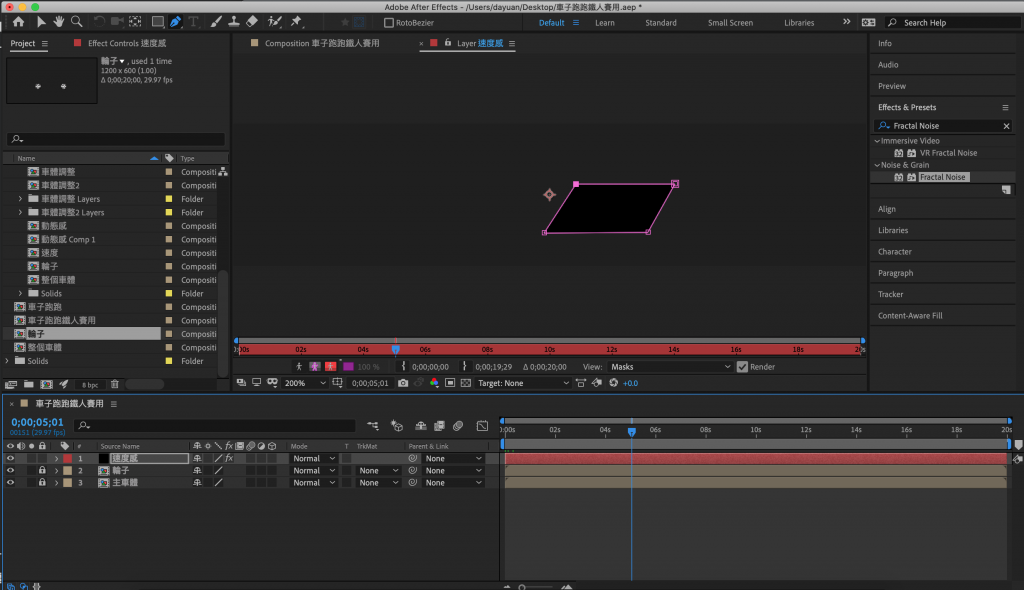This screenshot has width=1024, height=590.
Task: Open the Composition 車子跑跑鐵人賽用 viewer tab
Action: (321, 43)
